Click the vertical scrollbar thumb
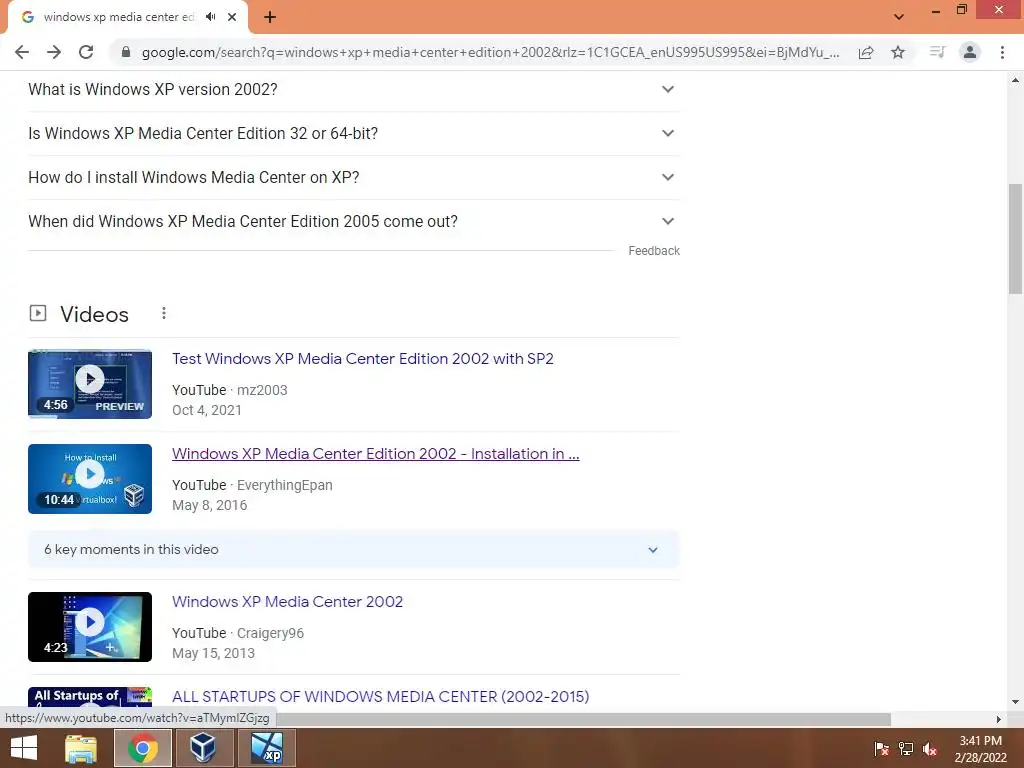The height and width of the screenshot is (768, 1024). (1015, 238)
